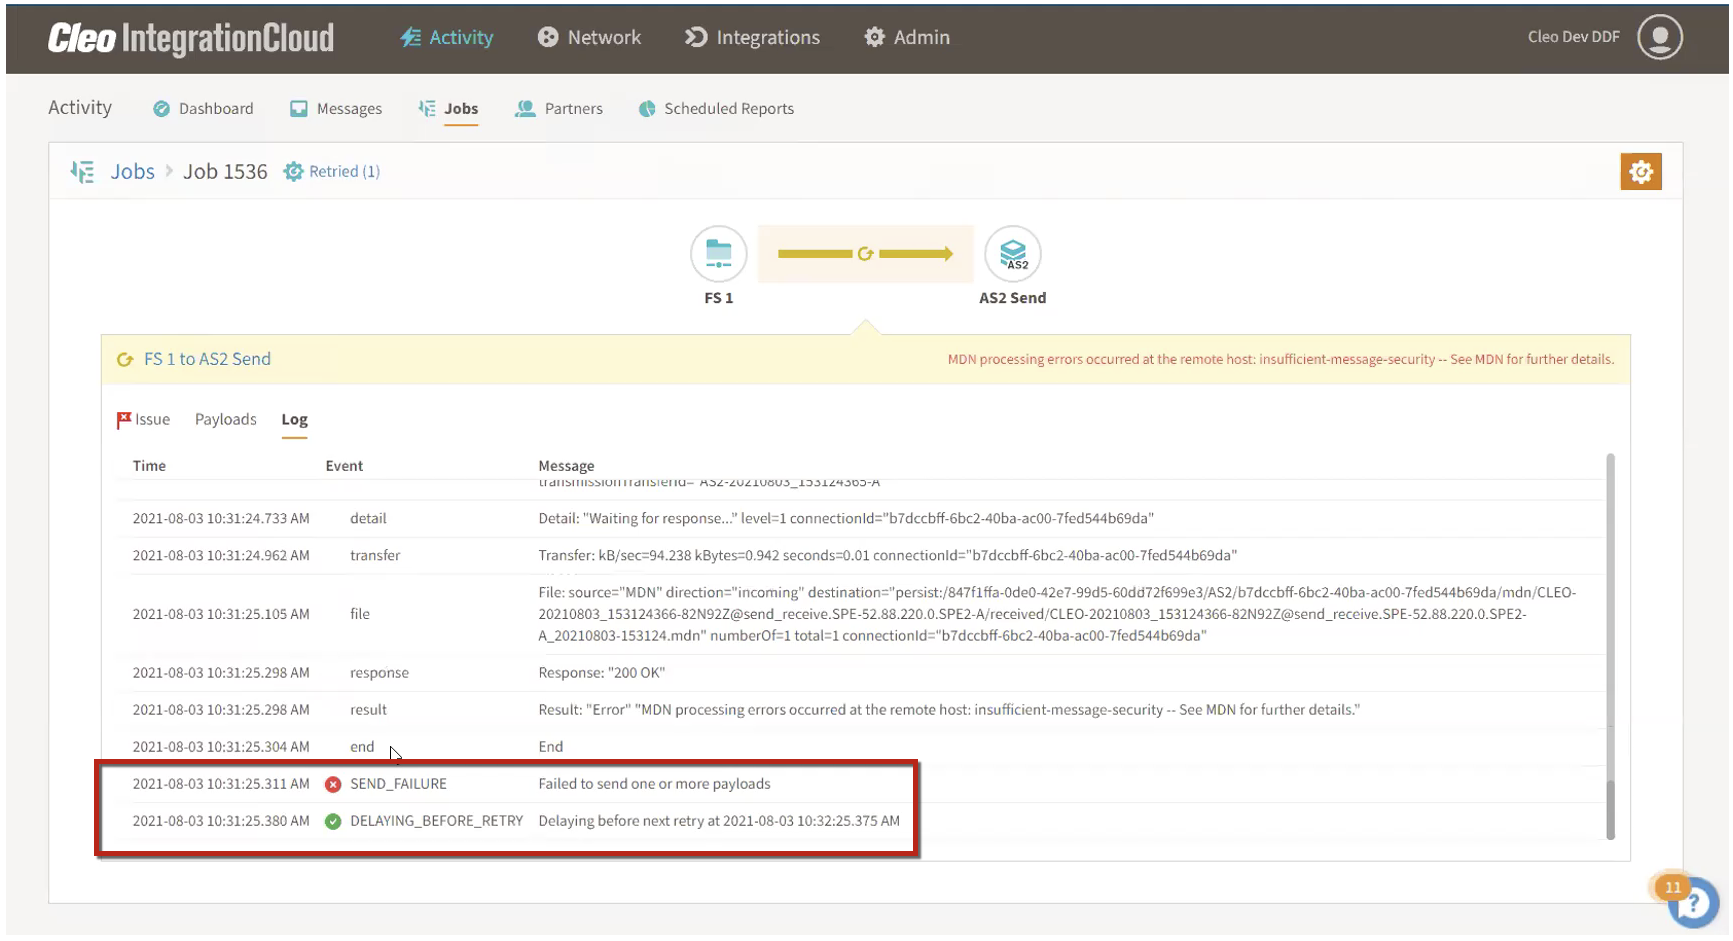Select the Jobs tab

pos(448,108)
